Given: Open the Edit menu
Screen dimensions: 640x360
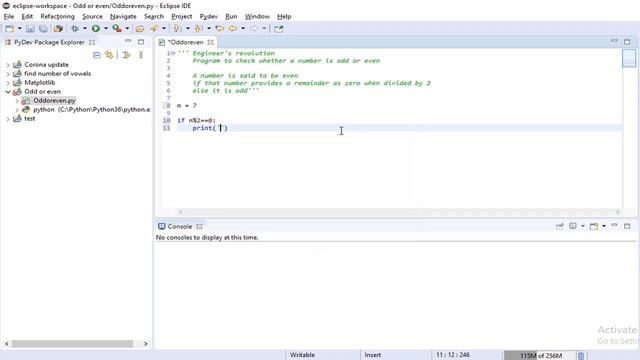Looking at the screenshot, I should 27,16.
